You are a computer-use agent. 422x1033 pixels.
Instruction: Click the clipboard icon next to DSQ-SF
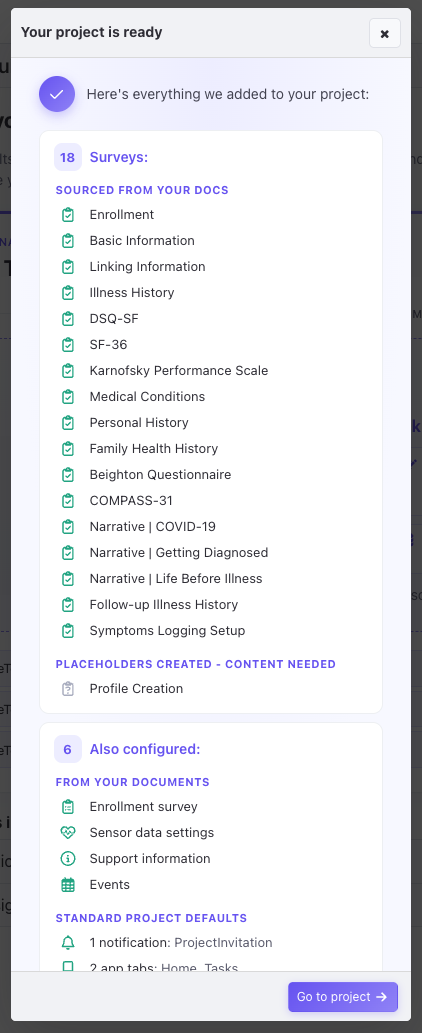point(68,319)
